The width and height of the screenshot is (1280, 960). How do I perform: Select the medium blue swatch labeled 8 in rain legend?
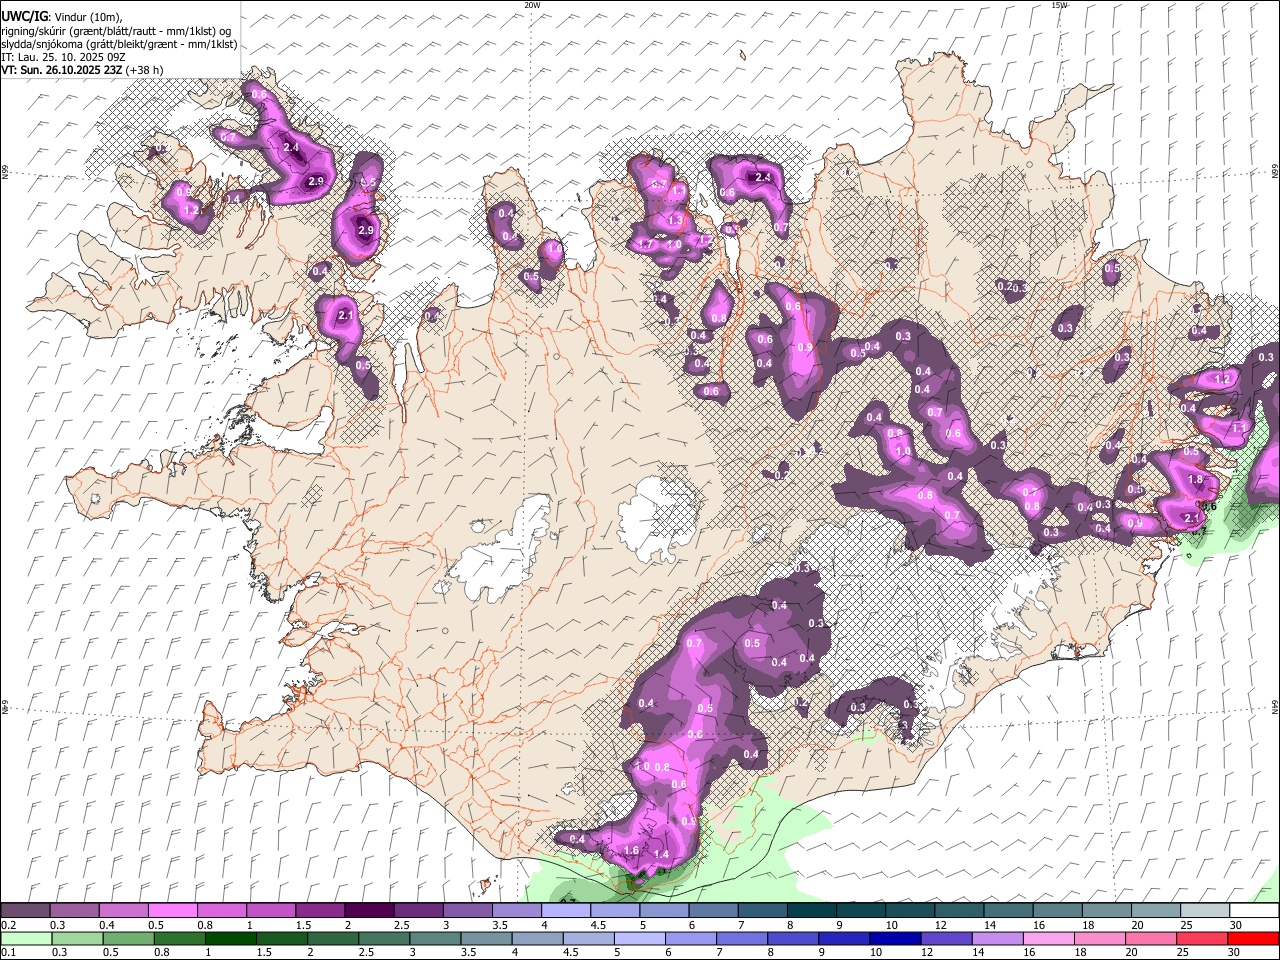(x=794, y=938)
